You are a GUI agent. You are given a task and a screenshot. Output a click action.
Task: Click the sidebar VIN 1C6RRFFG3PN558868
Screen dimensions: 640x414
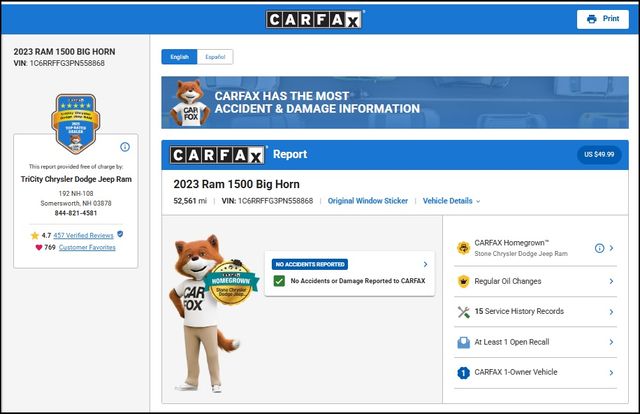coord(67,63)
